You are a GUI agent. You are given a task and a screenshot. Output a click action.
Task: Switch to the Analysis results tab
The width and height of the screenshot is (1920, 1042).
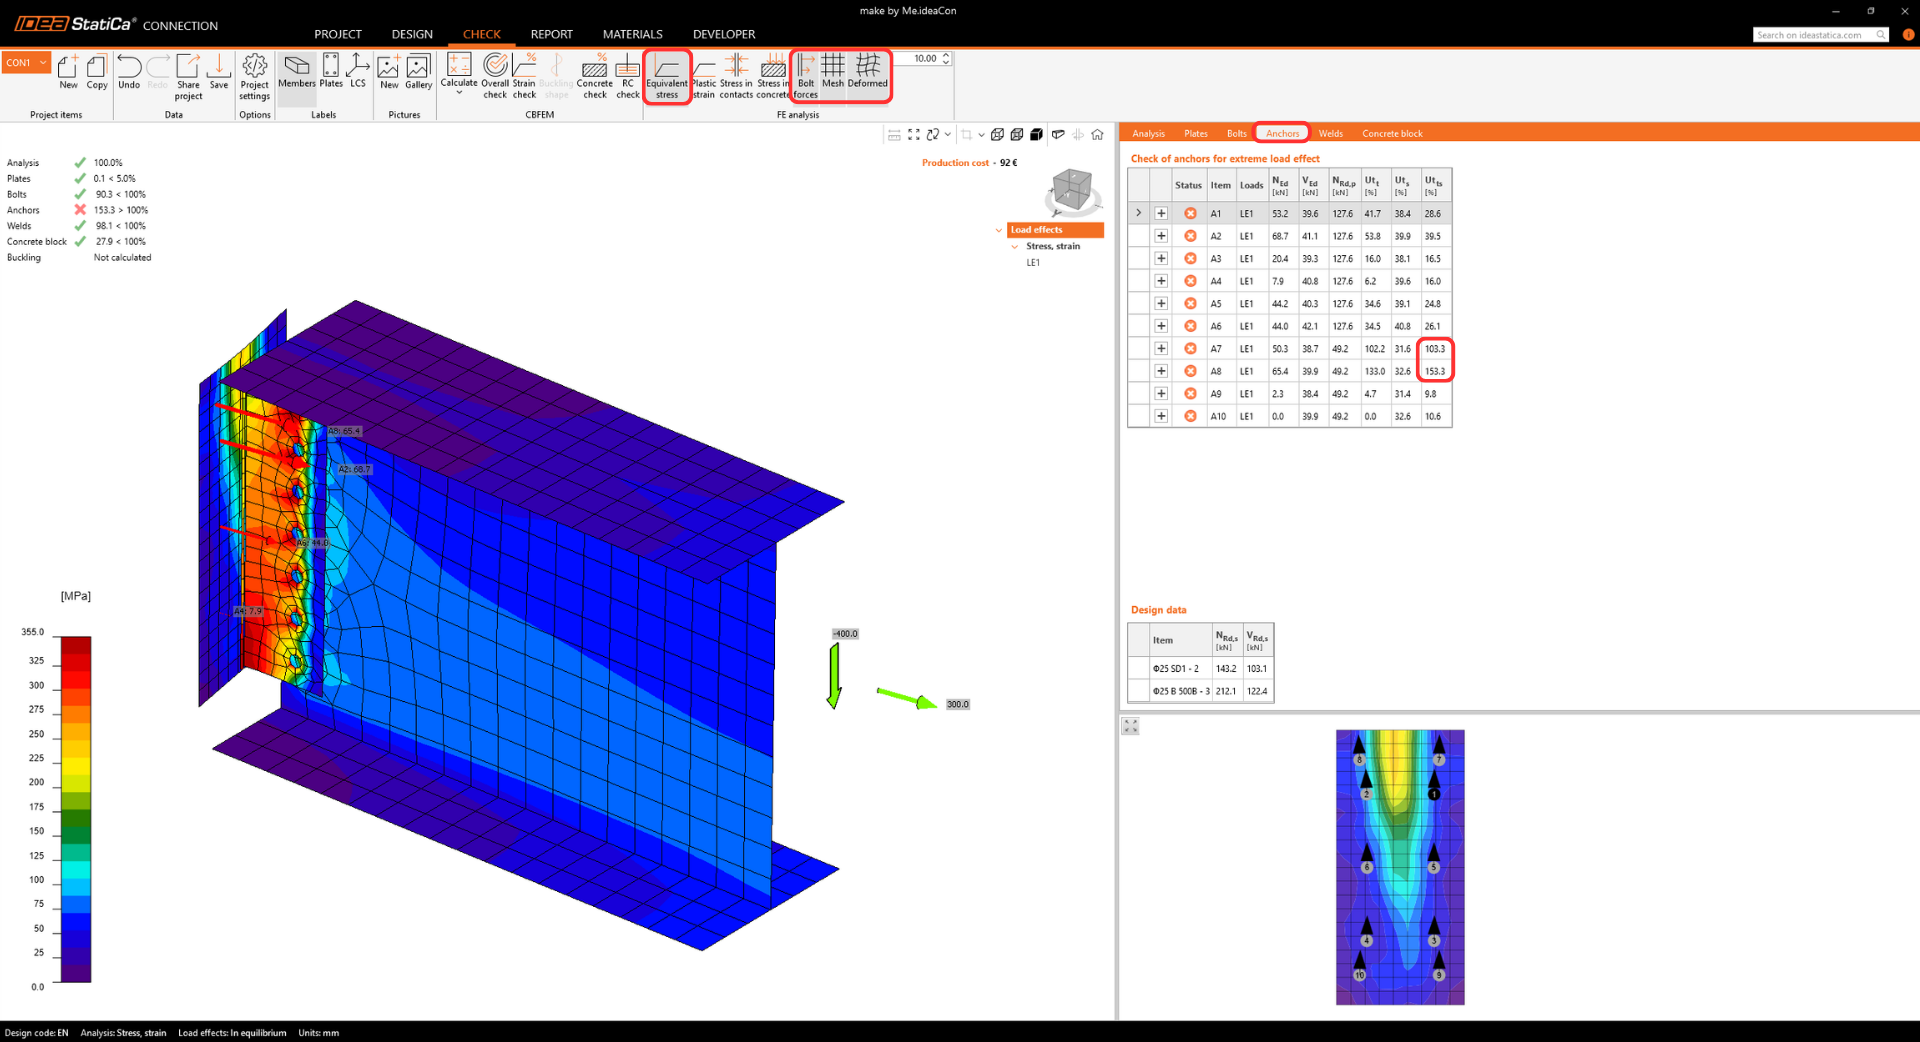(x=1148, y=133)
